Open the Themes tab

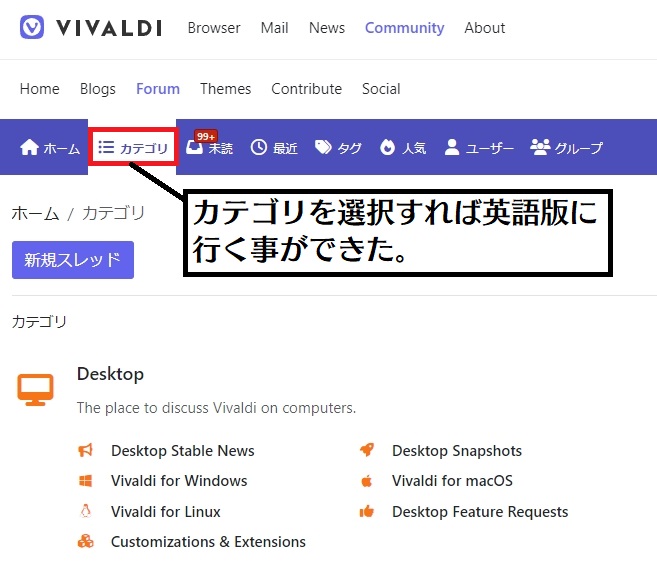225,89
